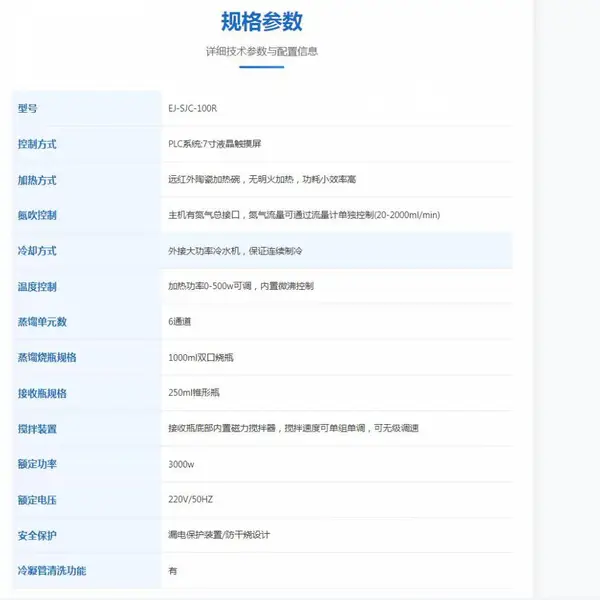Image resolution: width=600 pixels, height=600 pixels.
Task: Click the 3000w power value
Action: click(x=181, y=464)
